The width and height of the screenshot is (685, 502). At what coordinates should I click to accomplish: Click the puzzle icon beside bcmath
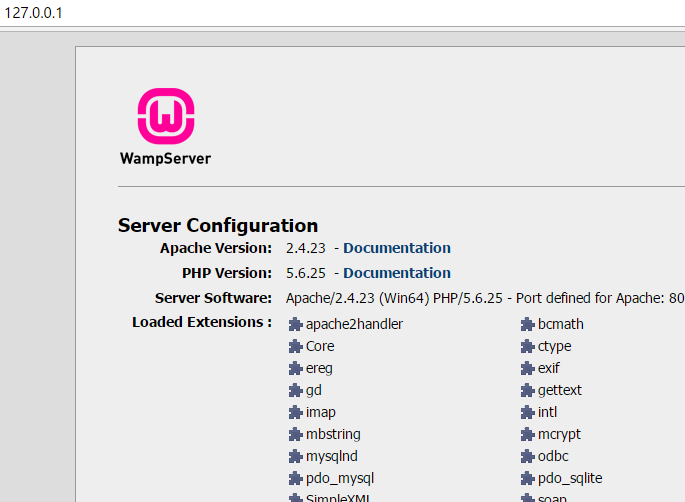[527, 324]
